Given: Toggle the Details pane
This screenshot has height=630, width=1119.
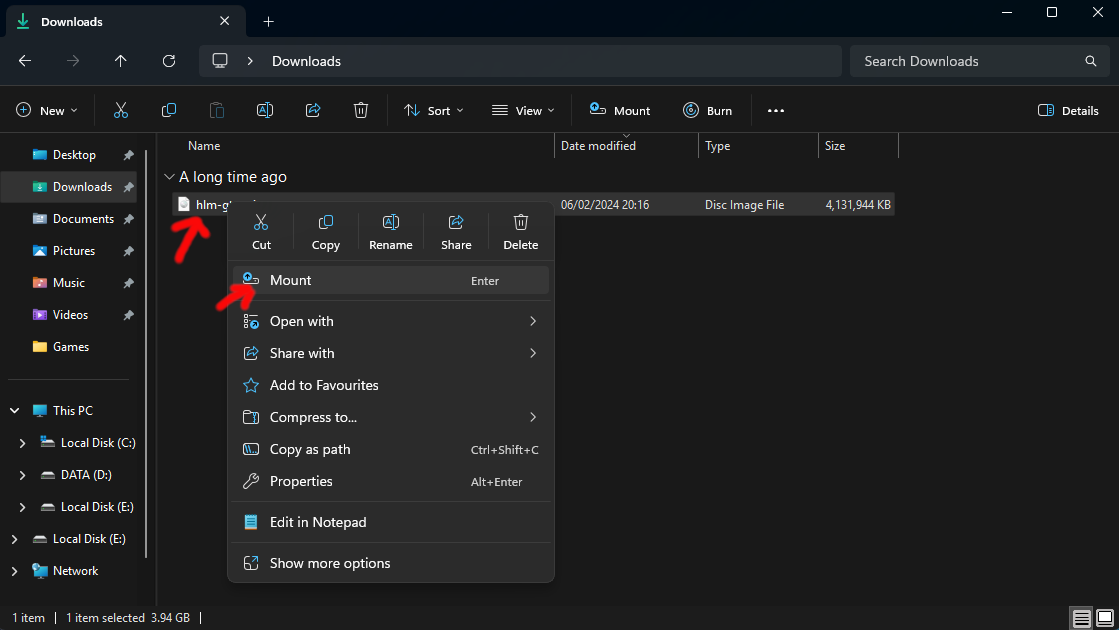Looking at the screenshot, I should pyautogui.click(x=1068, y=111).
